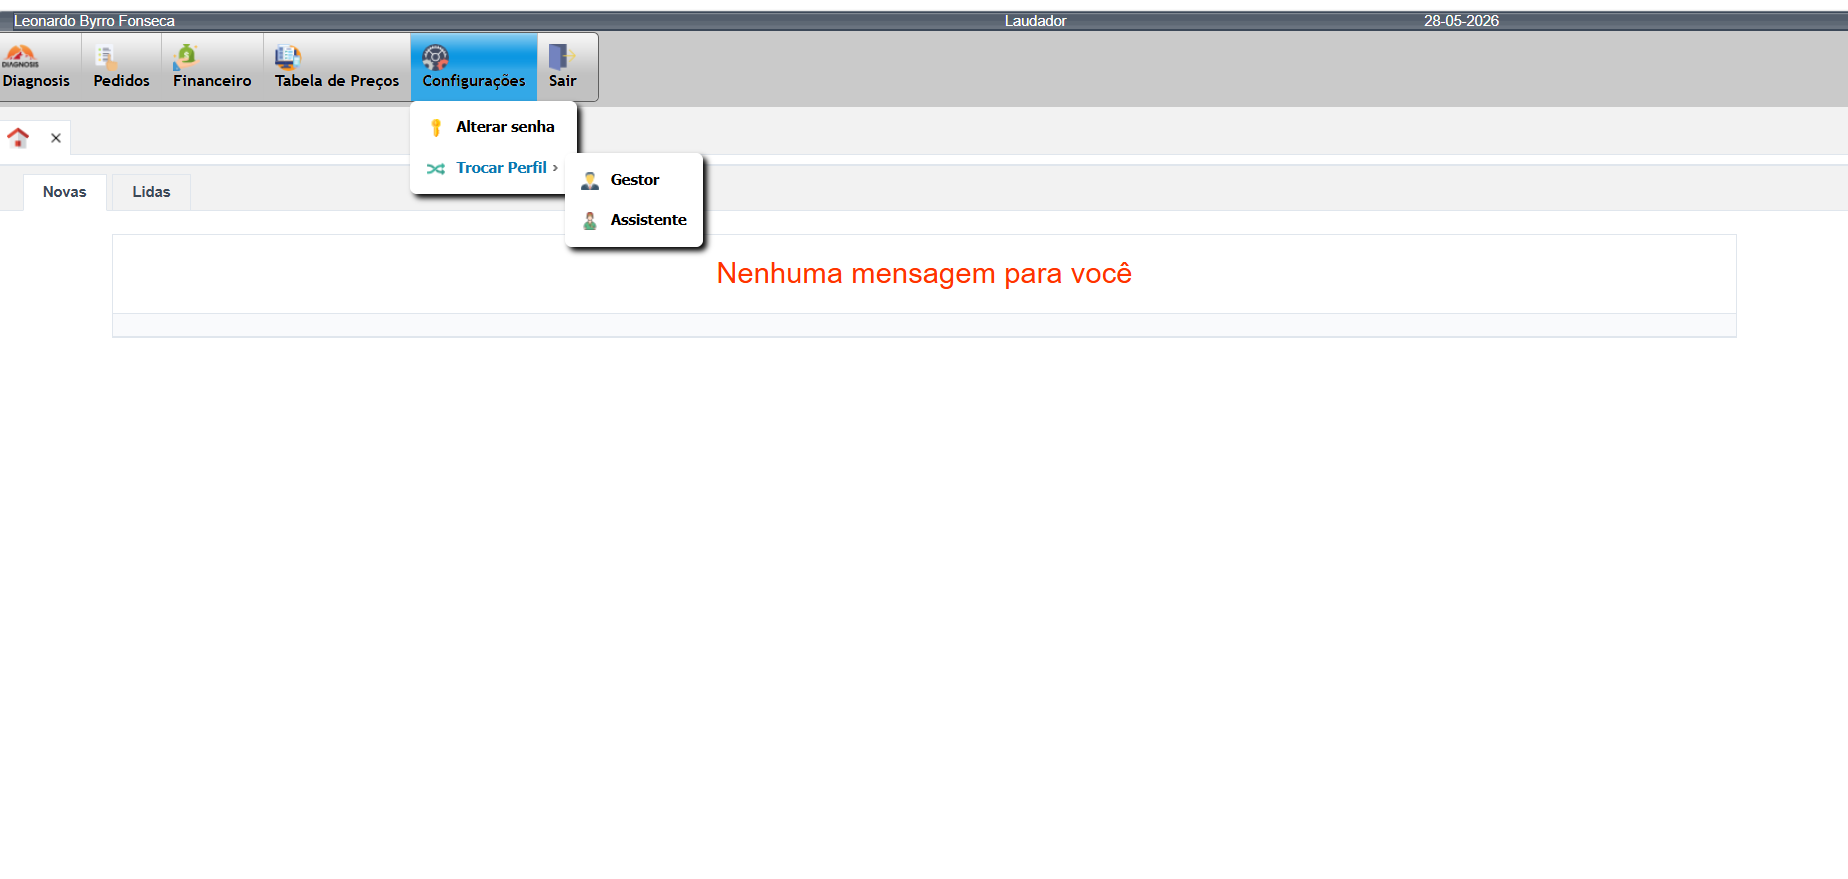The height and width of the screenshot is (879, 1848).
Task: Click the red home icon tab
Action: click(x=18, y=138)
